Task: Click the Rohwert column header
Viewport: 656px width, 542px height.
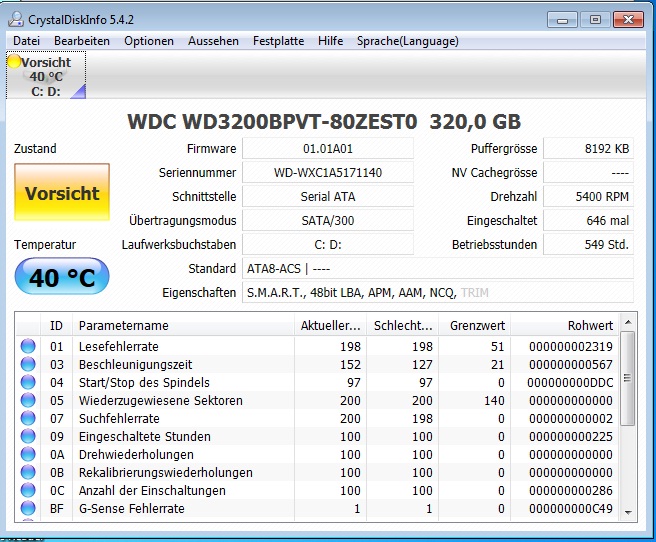Action: [x=564, y=325]
